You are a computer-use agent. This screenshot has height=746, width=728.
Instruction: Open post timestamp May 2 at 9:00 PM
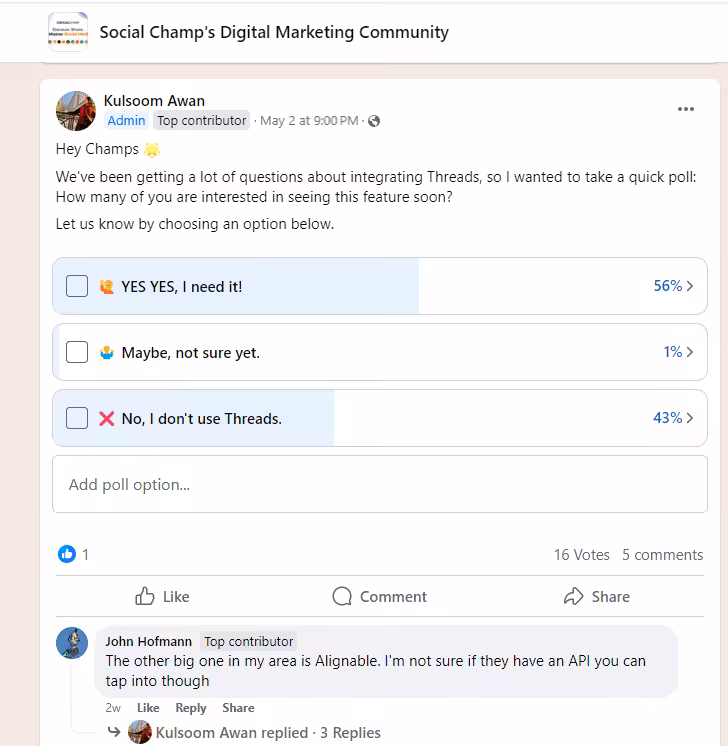click(x=309, y=121)
